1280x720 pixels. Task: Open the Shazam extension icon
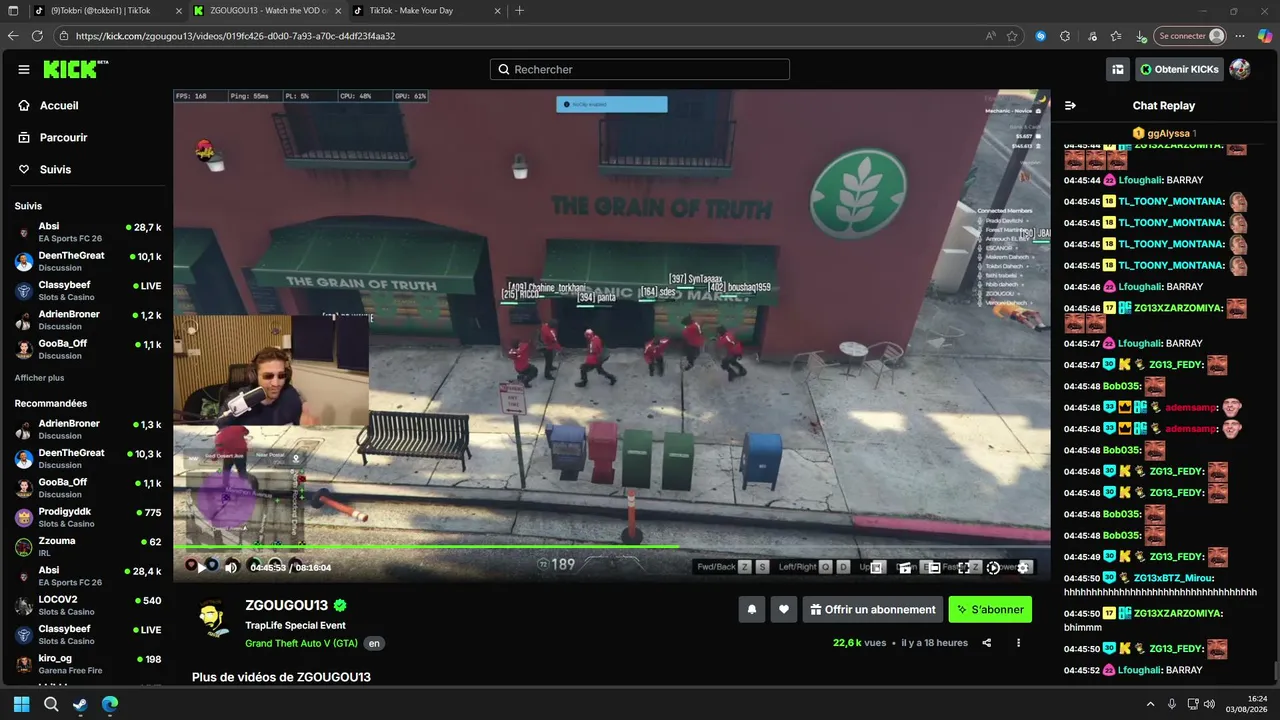coord(1041,36)
